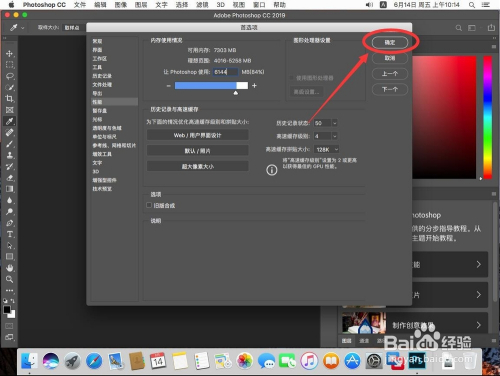Select the Move tool
Image resolution: width=500 pixels, height=376 pixels.
[10, 53]
